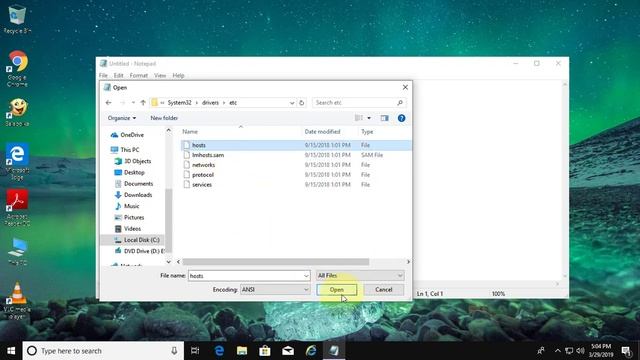Click the Cancel button in the dialog
Viewport: 640px width, 360px height.
coord(384,289)
